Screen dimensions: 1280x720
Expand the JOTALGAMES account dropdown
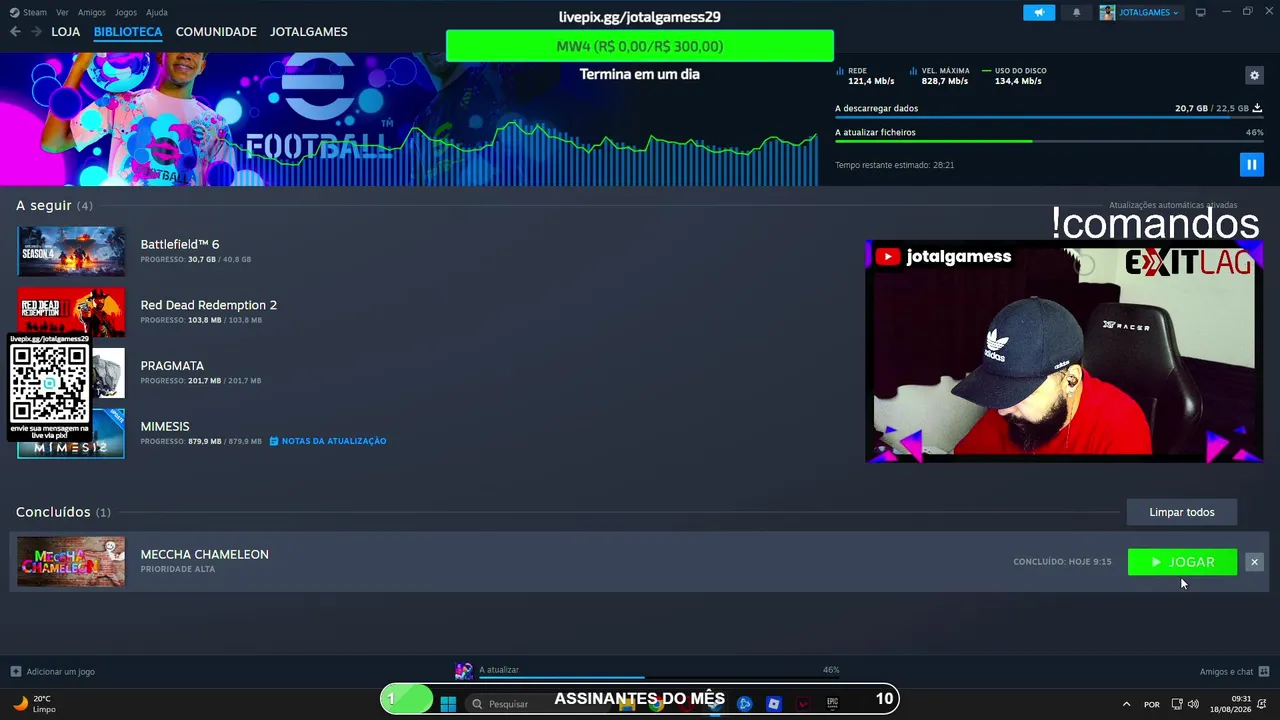(1140, 12)
